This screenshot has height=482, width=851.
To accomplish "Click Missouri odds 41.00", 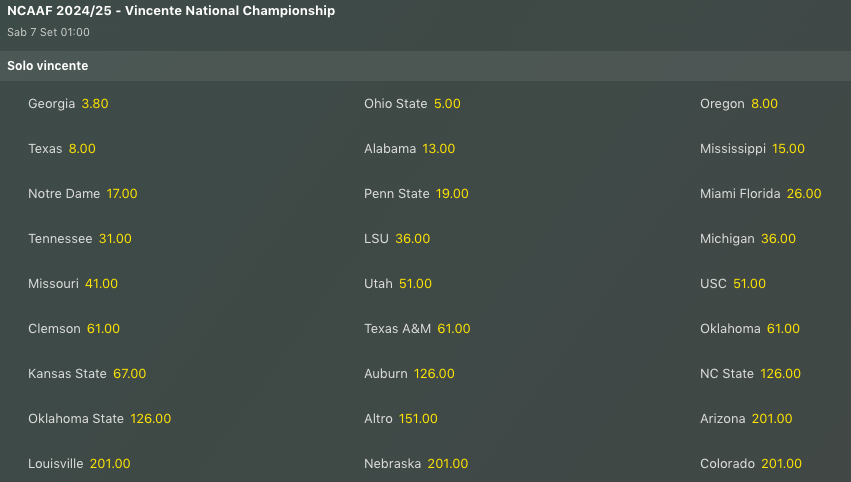I will click(x=101, y=284).
